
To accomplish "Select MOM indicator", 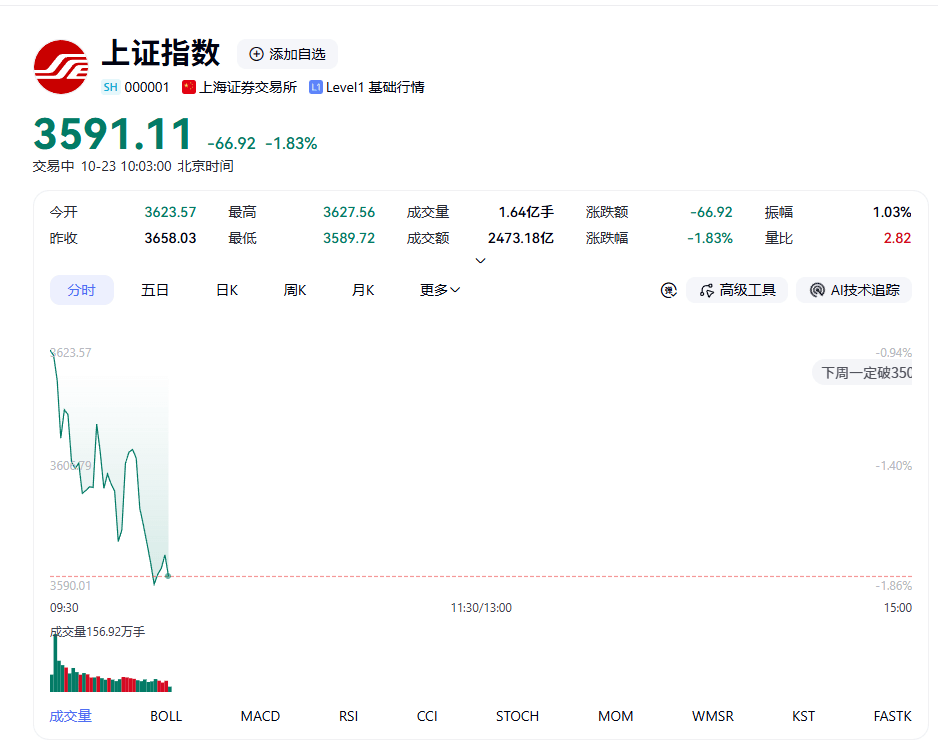I will 616,716.
